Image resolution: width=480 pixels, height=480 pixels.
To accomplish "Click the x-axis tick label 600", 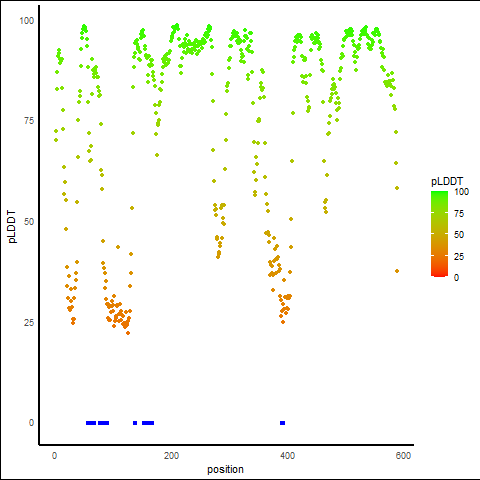I will tap(403, 456).
